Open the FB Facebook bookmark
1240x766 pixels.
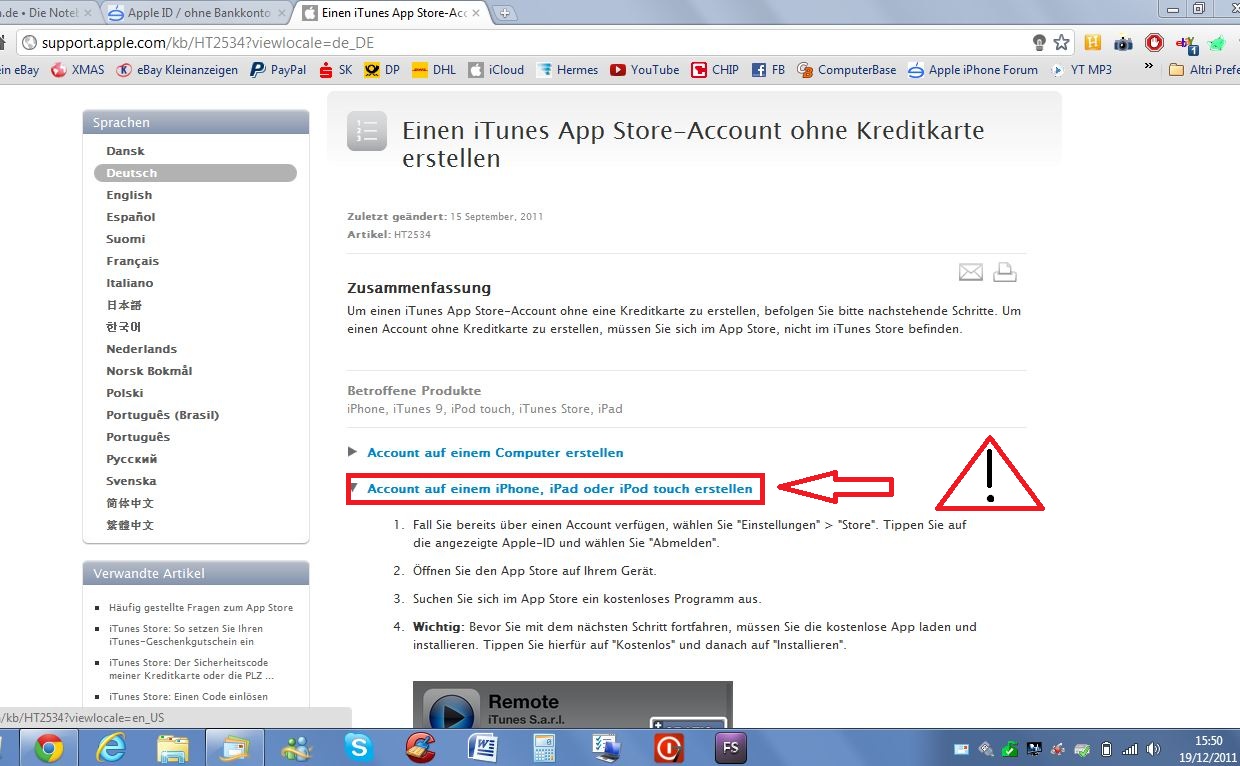tap(768, 70)
